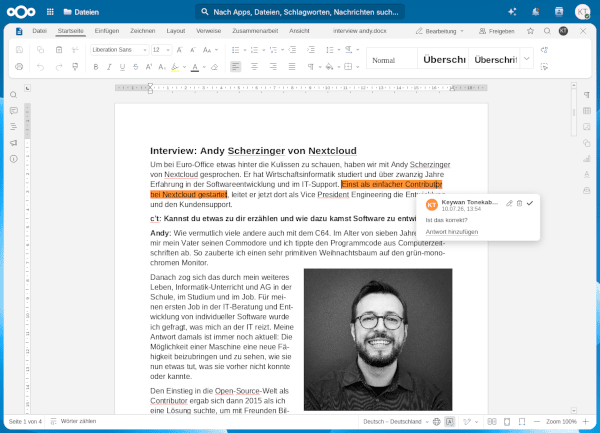Resolve the comment with checkmark icon

point(530,203)
